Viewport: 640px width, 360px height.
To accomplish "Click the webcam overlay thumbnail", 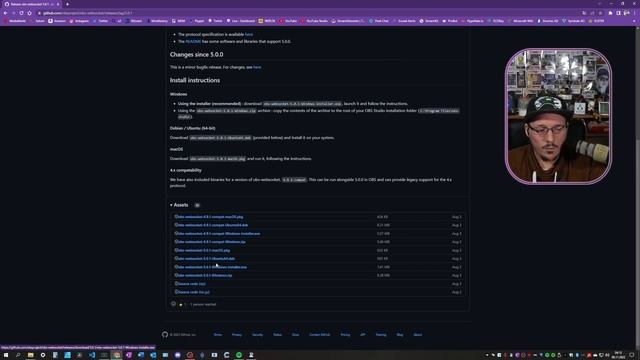I will tap(558, 116).
